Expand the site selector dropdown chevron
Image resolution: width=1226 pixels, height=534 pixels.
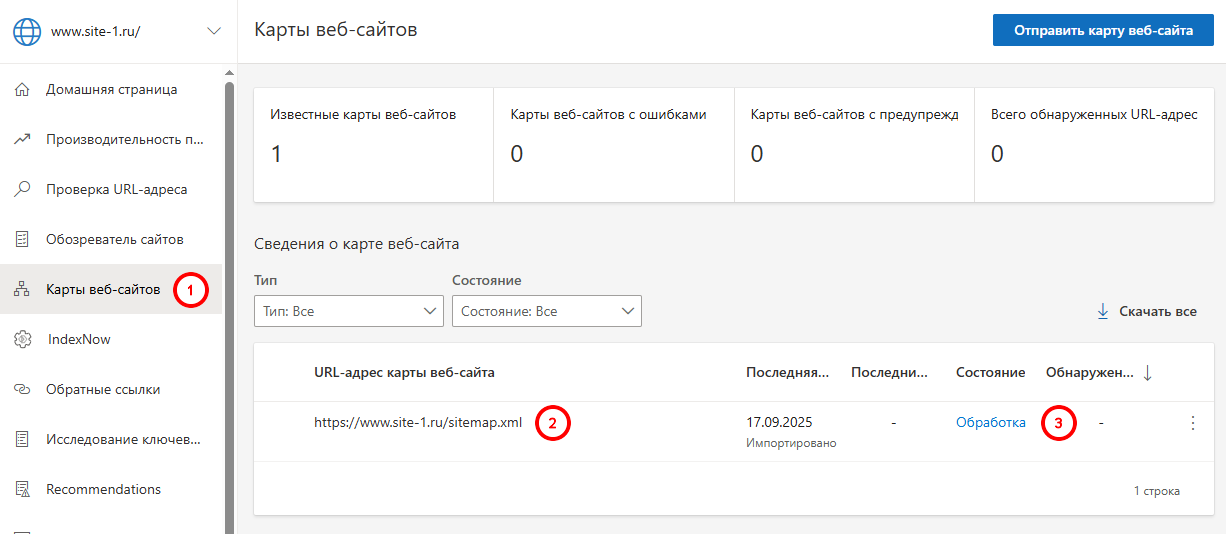[214, 31]
